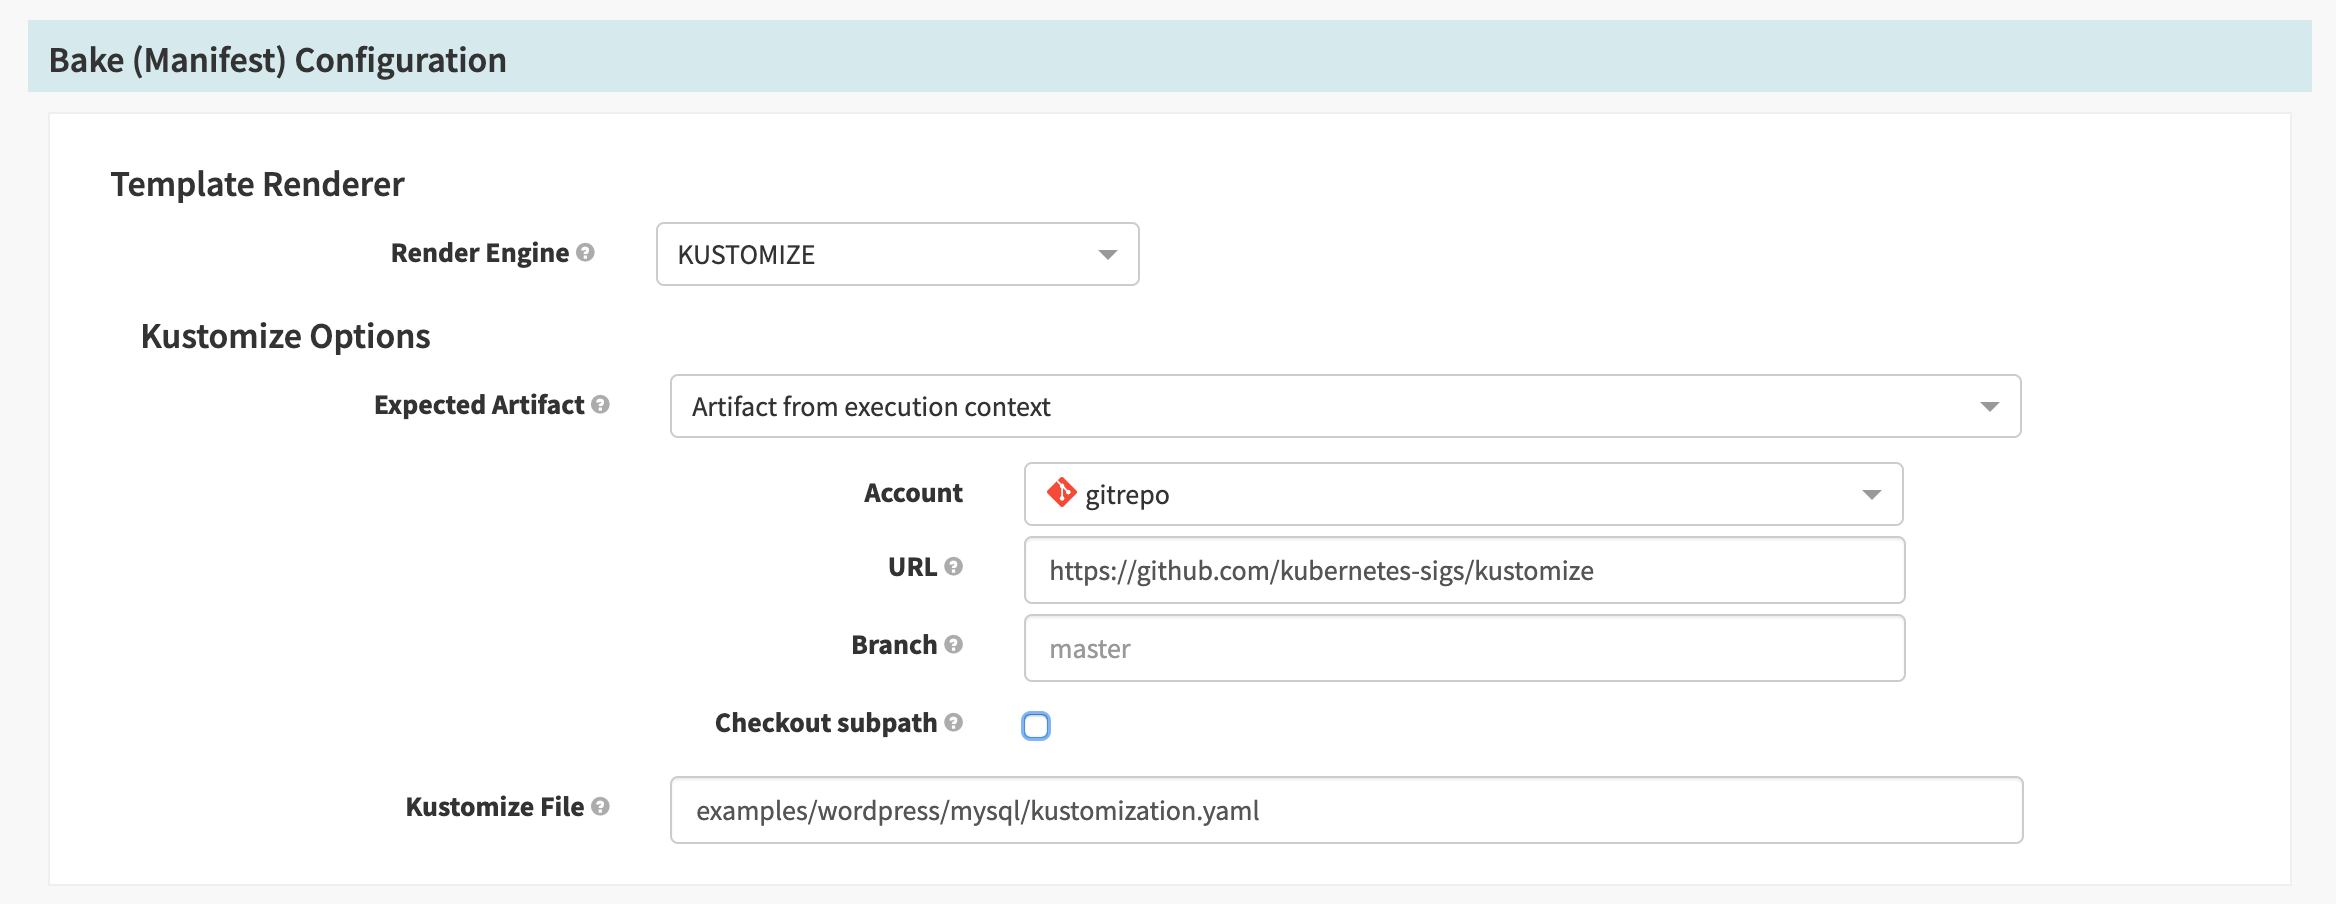Click the help icon beside Kustomize File

(600, 807)
